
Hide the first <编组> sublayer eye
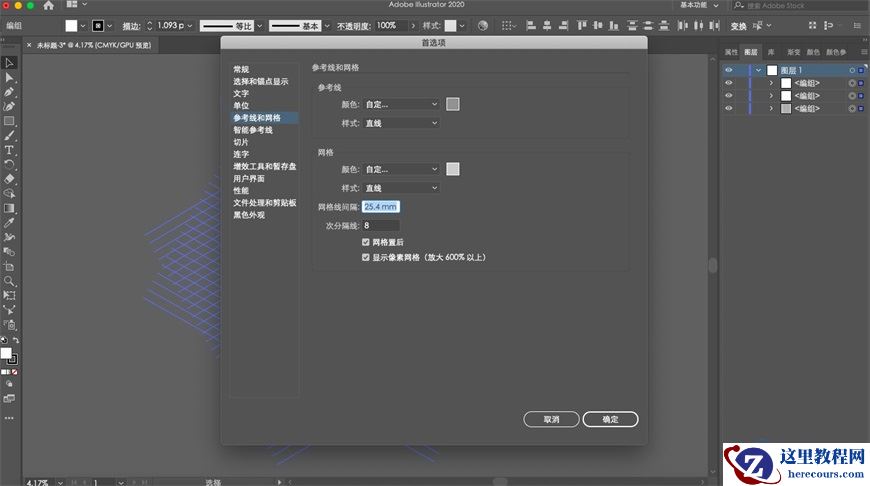pos(729,83)
